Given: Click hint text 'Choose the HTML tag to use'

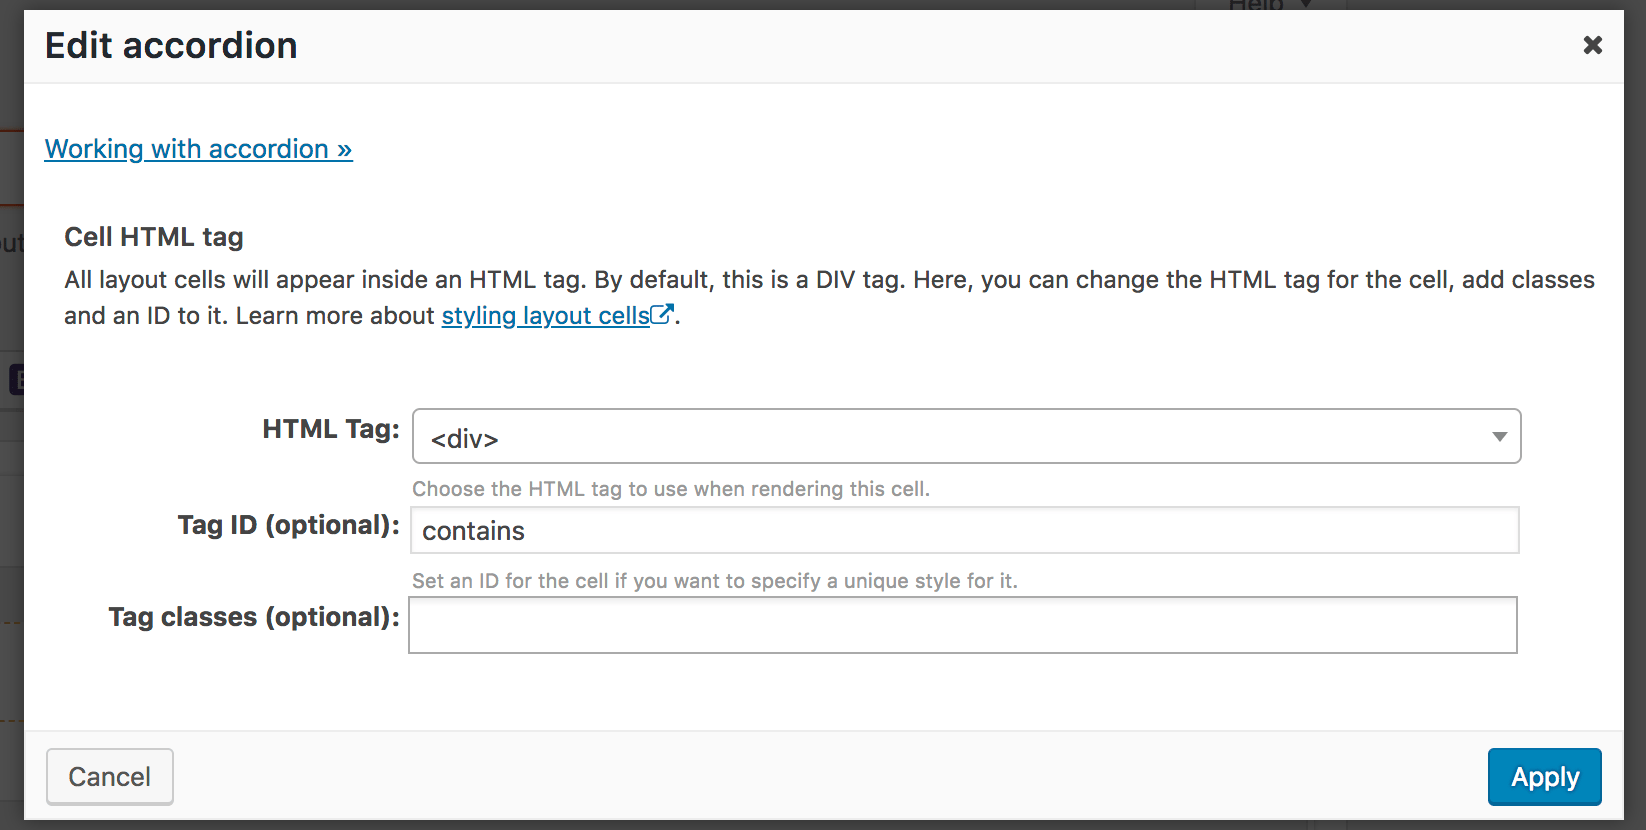Looking at the screenshot, I should [x=670, y=489].
